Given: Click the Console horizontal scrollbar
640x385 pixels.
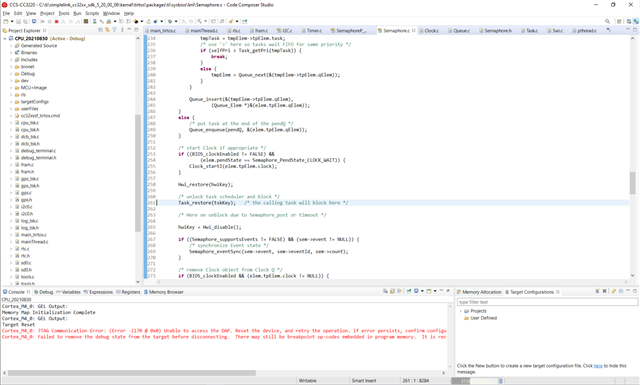Looking at the screenshot, I should click(x=132, y=373).
